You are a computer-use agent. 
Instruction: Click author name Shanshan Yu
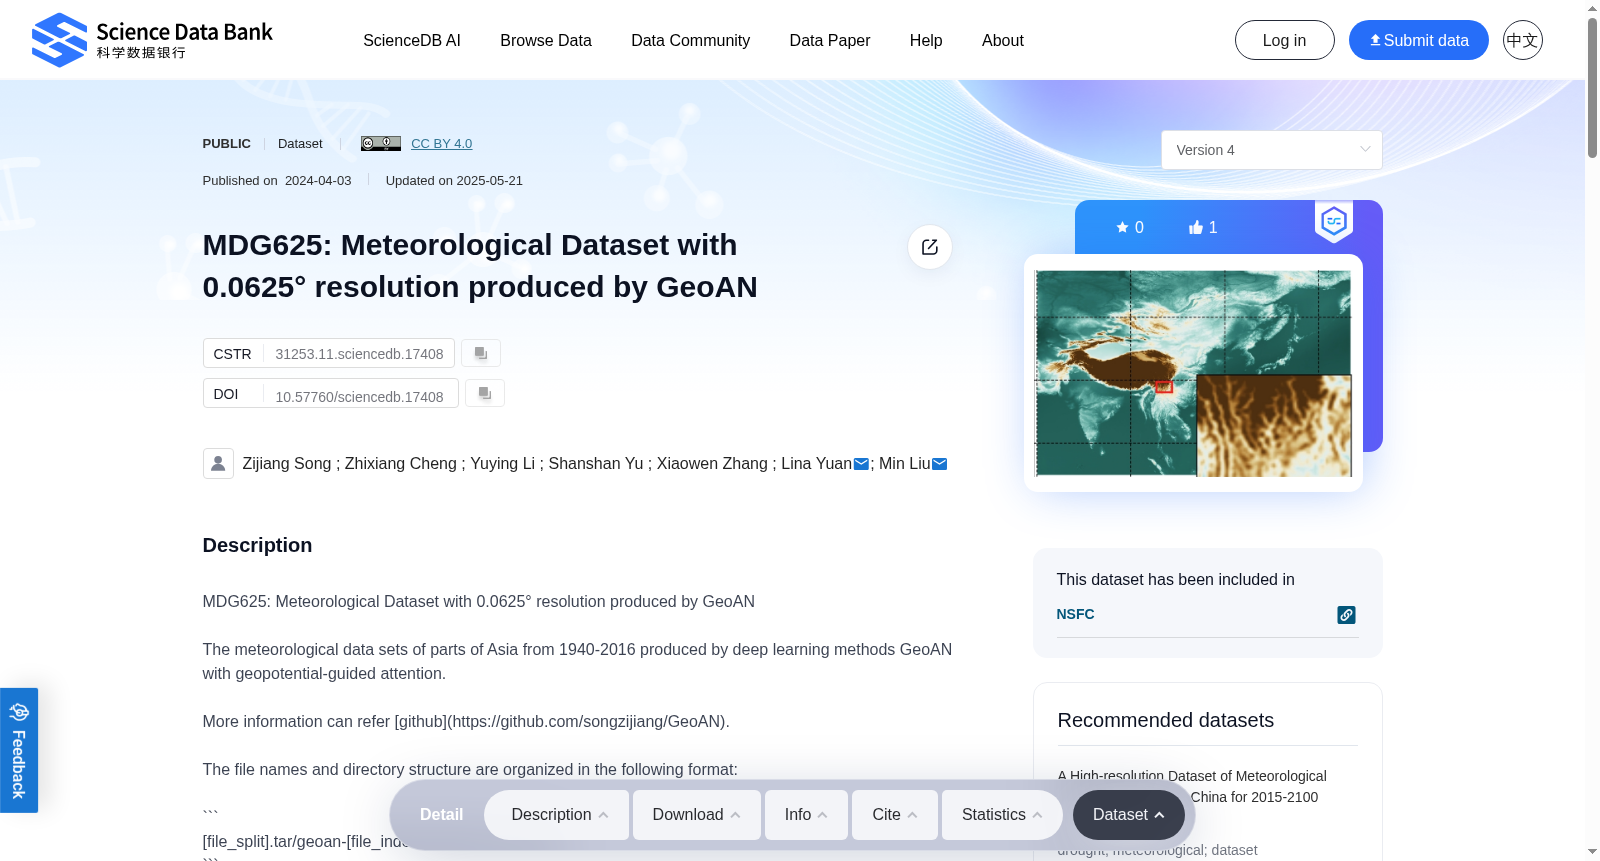(596, 464)
